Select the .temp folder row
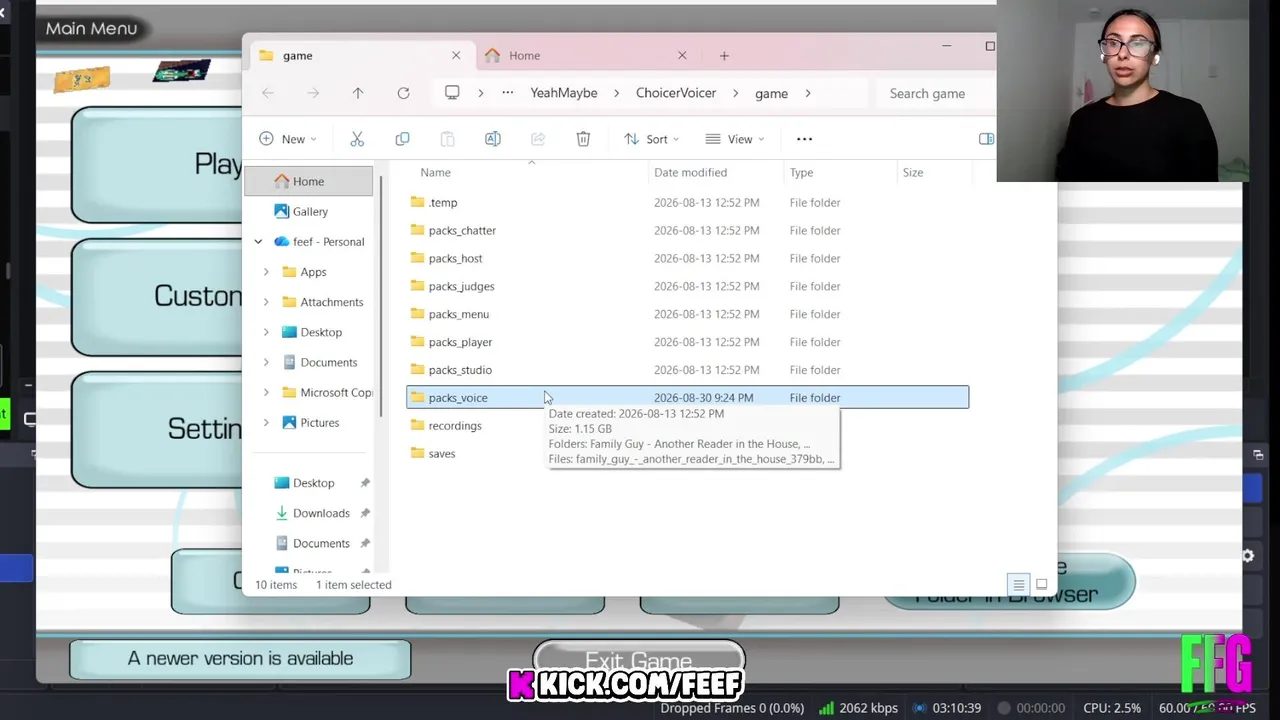The image size is (1280, 720). [x=687, y=202]
